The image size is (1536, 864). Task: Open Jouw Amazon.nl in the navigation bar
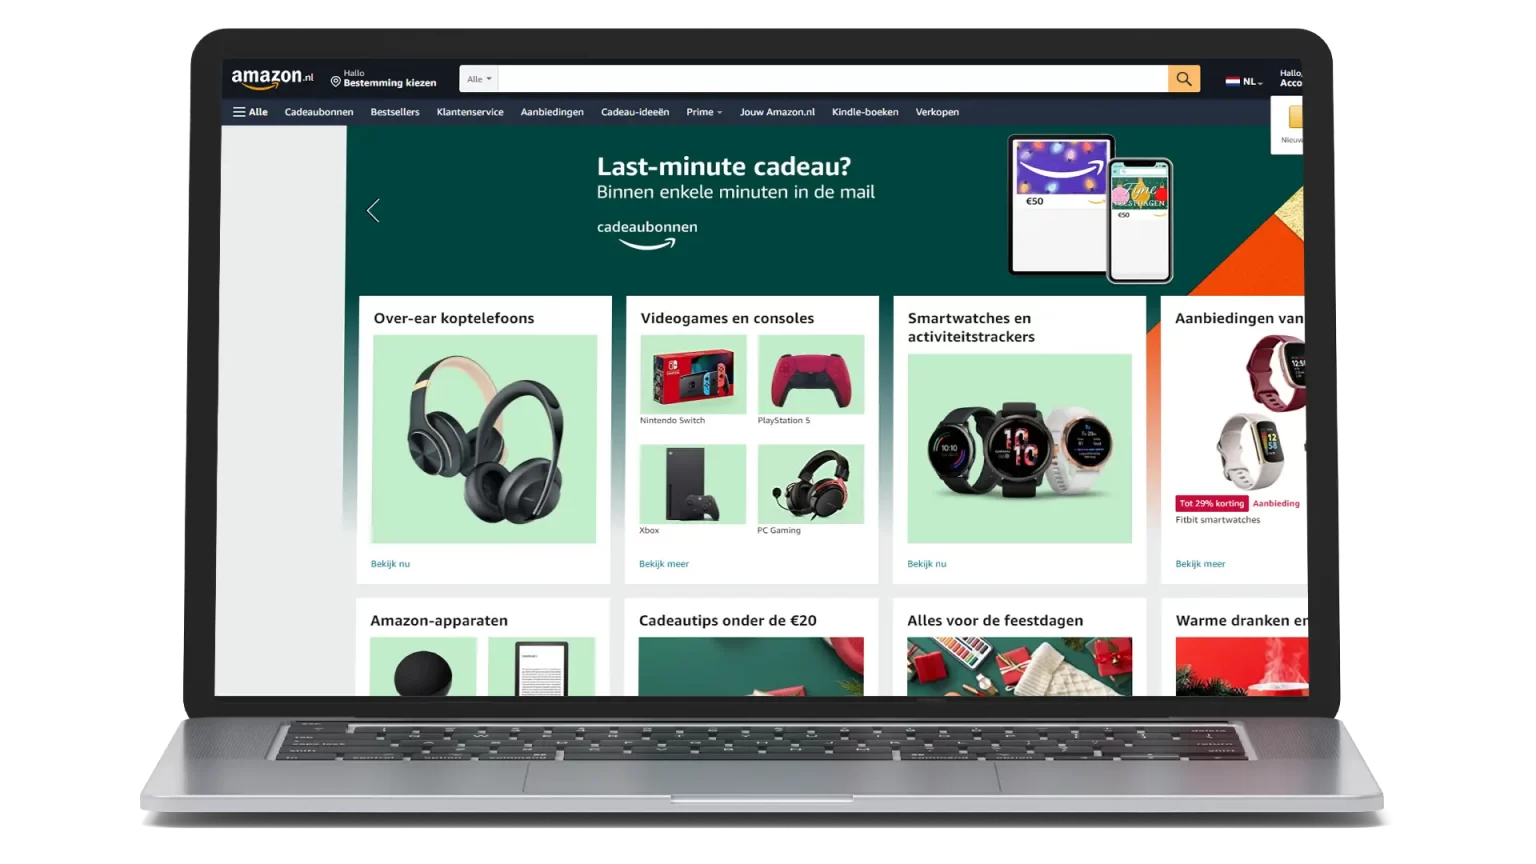[x=777, y=112]
